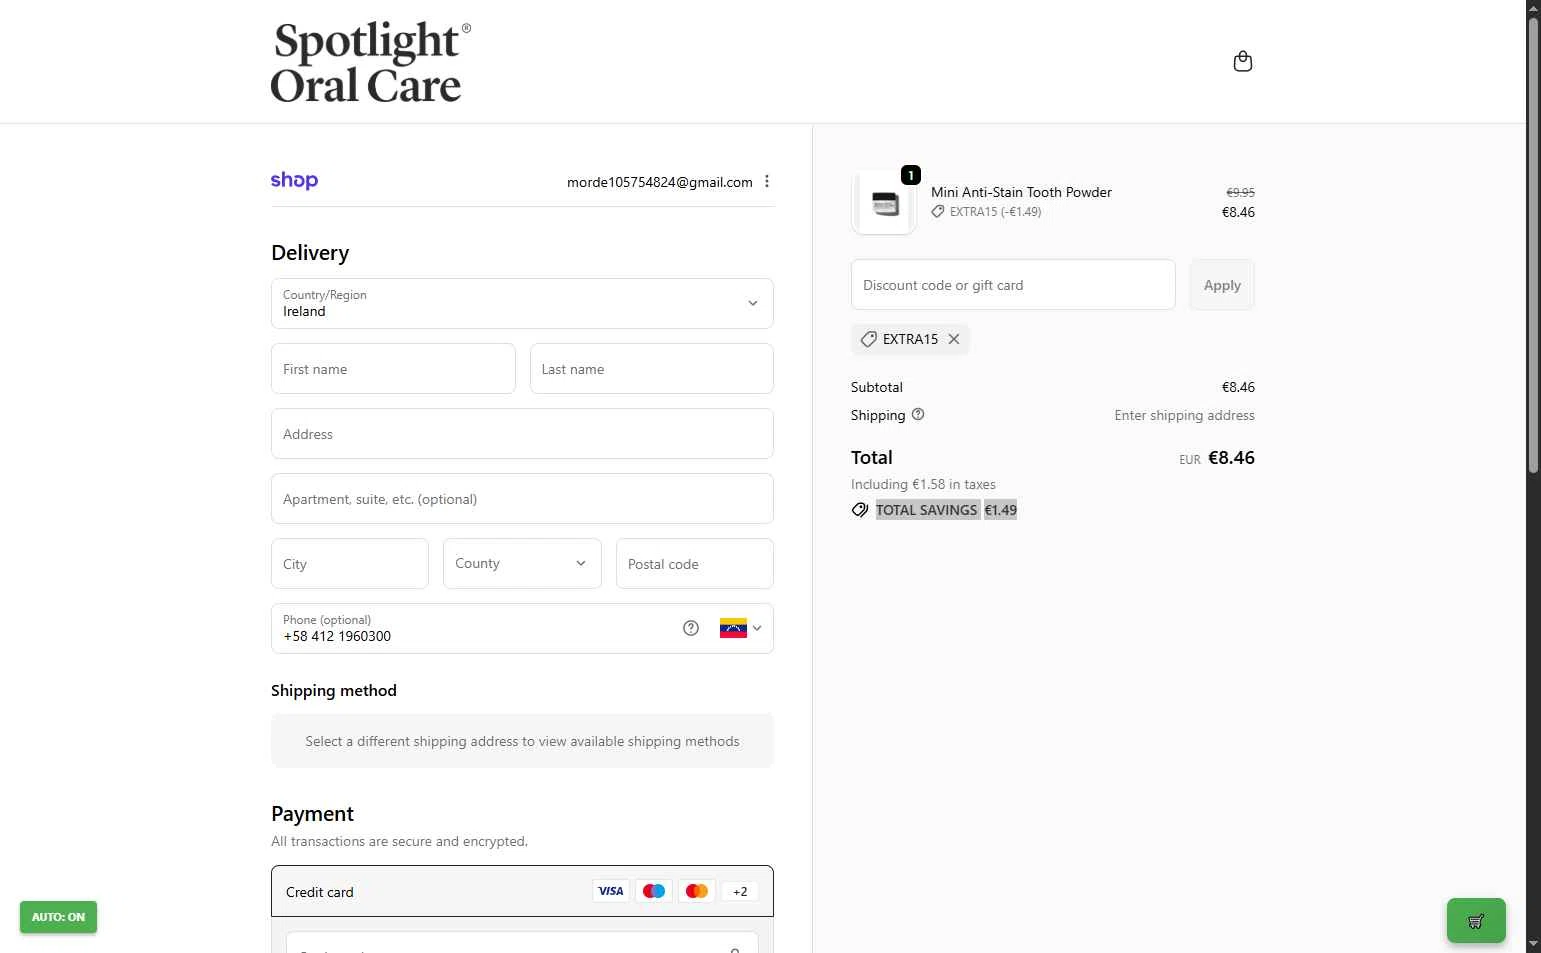This screenshot has height=953, width=1541.
Task: Focus the First name field
Action: (393, 369)
